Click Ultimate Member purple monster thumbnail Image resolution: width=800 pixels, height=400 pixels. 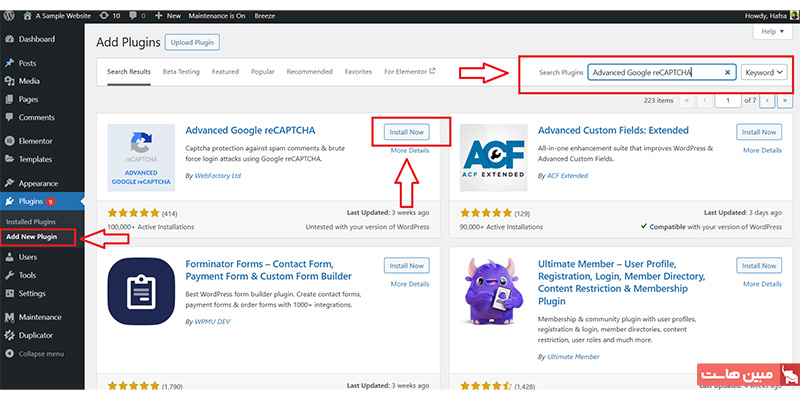click(493, 291)
